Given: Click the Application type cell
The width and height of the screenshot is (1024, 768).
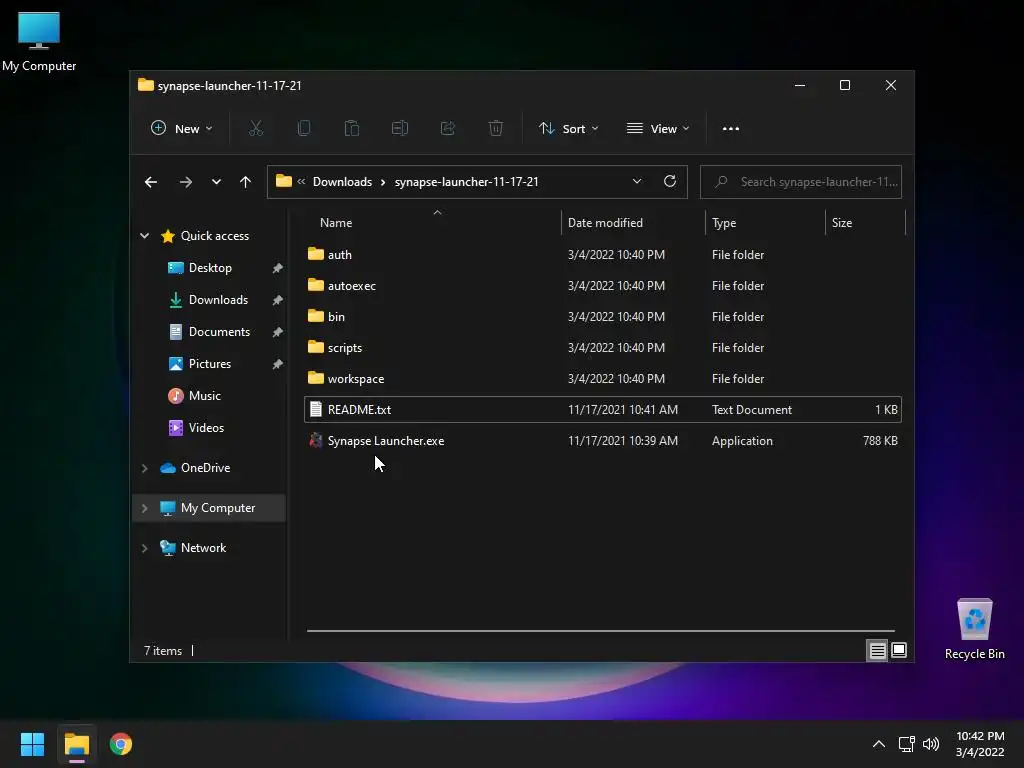Looking at the screenshot, I should click(742, 441).
